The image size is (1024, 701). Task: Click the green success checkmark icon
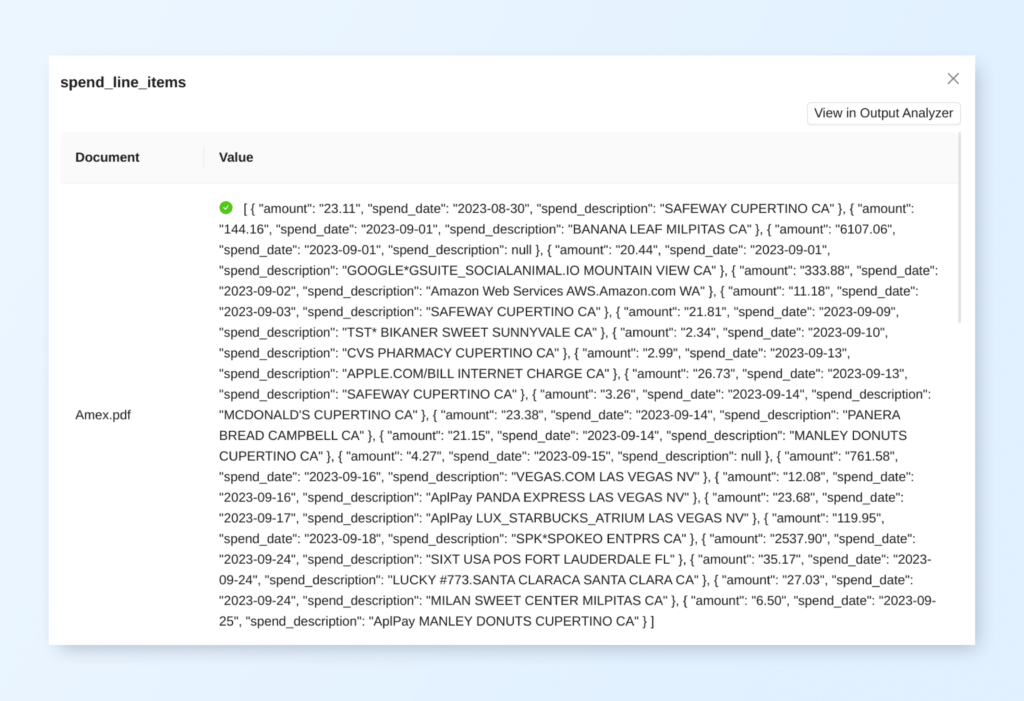tap(226, 208)
